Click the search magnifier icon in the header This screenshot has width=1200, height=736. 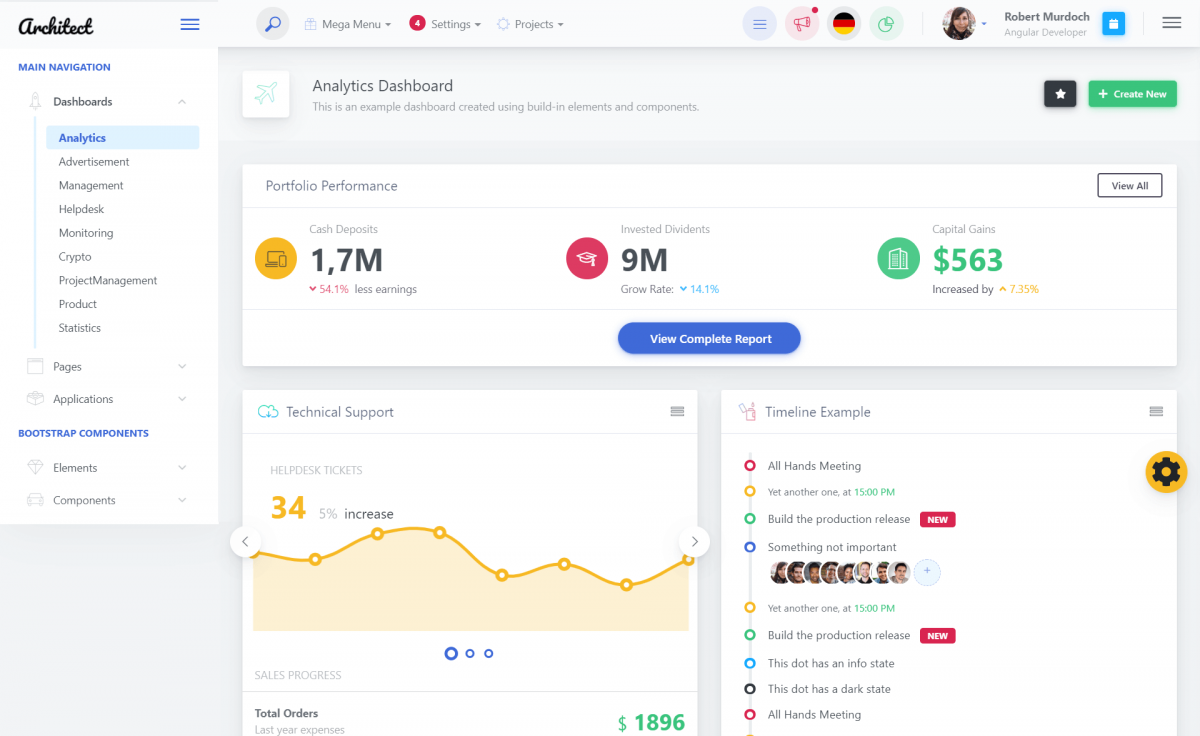pos(272,23)
